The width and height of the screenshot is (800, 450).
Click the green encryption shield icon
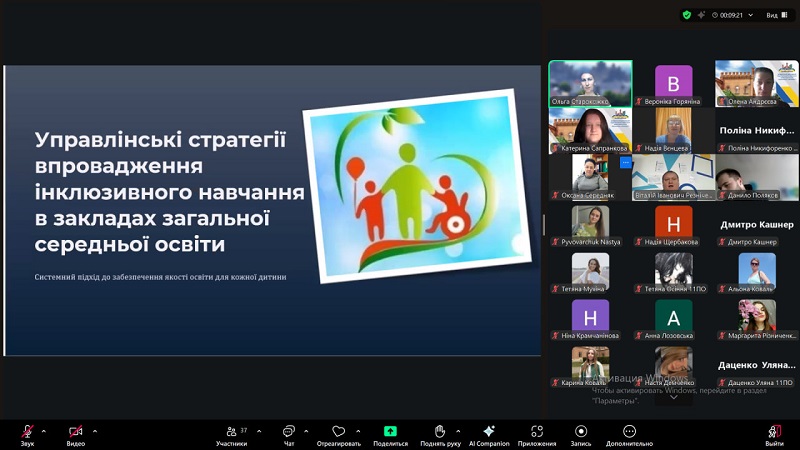686,15
